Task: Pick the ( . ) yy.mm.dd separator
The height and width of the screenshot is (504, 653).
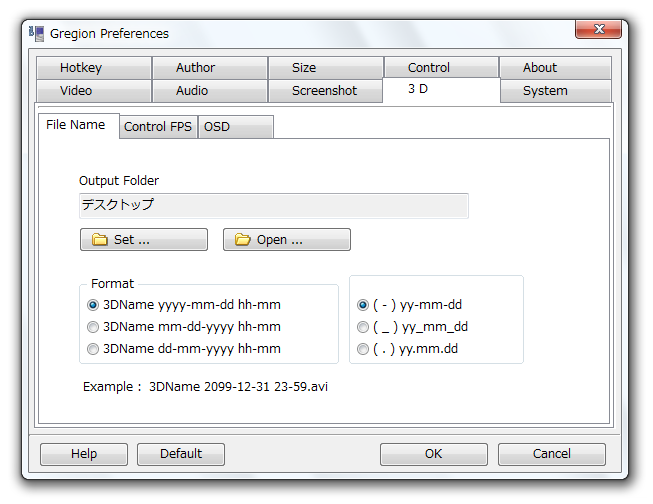Action: click(408, 349)
